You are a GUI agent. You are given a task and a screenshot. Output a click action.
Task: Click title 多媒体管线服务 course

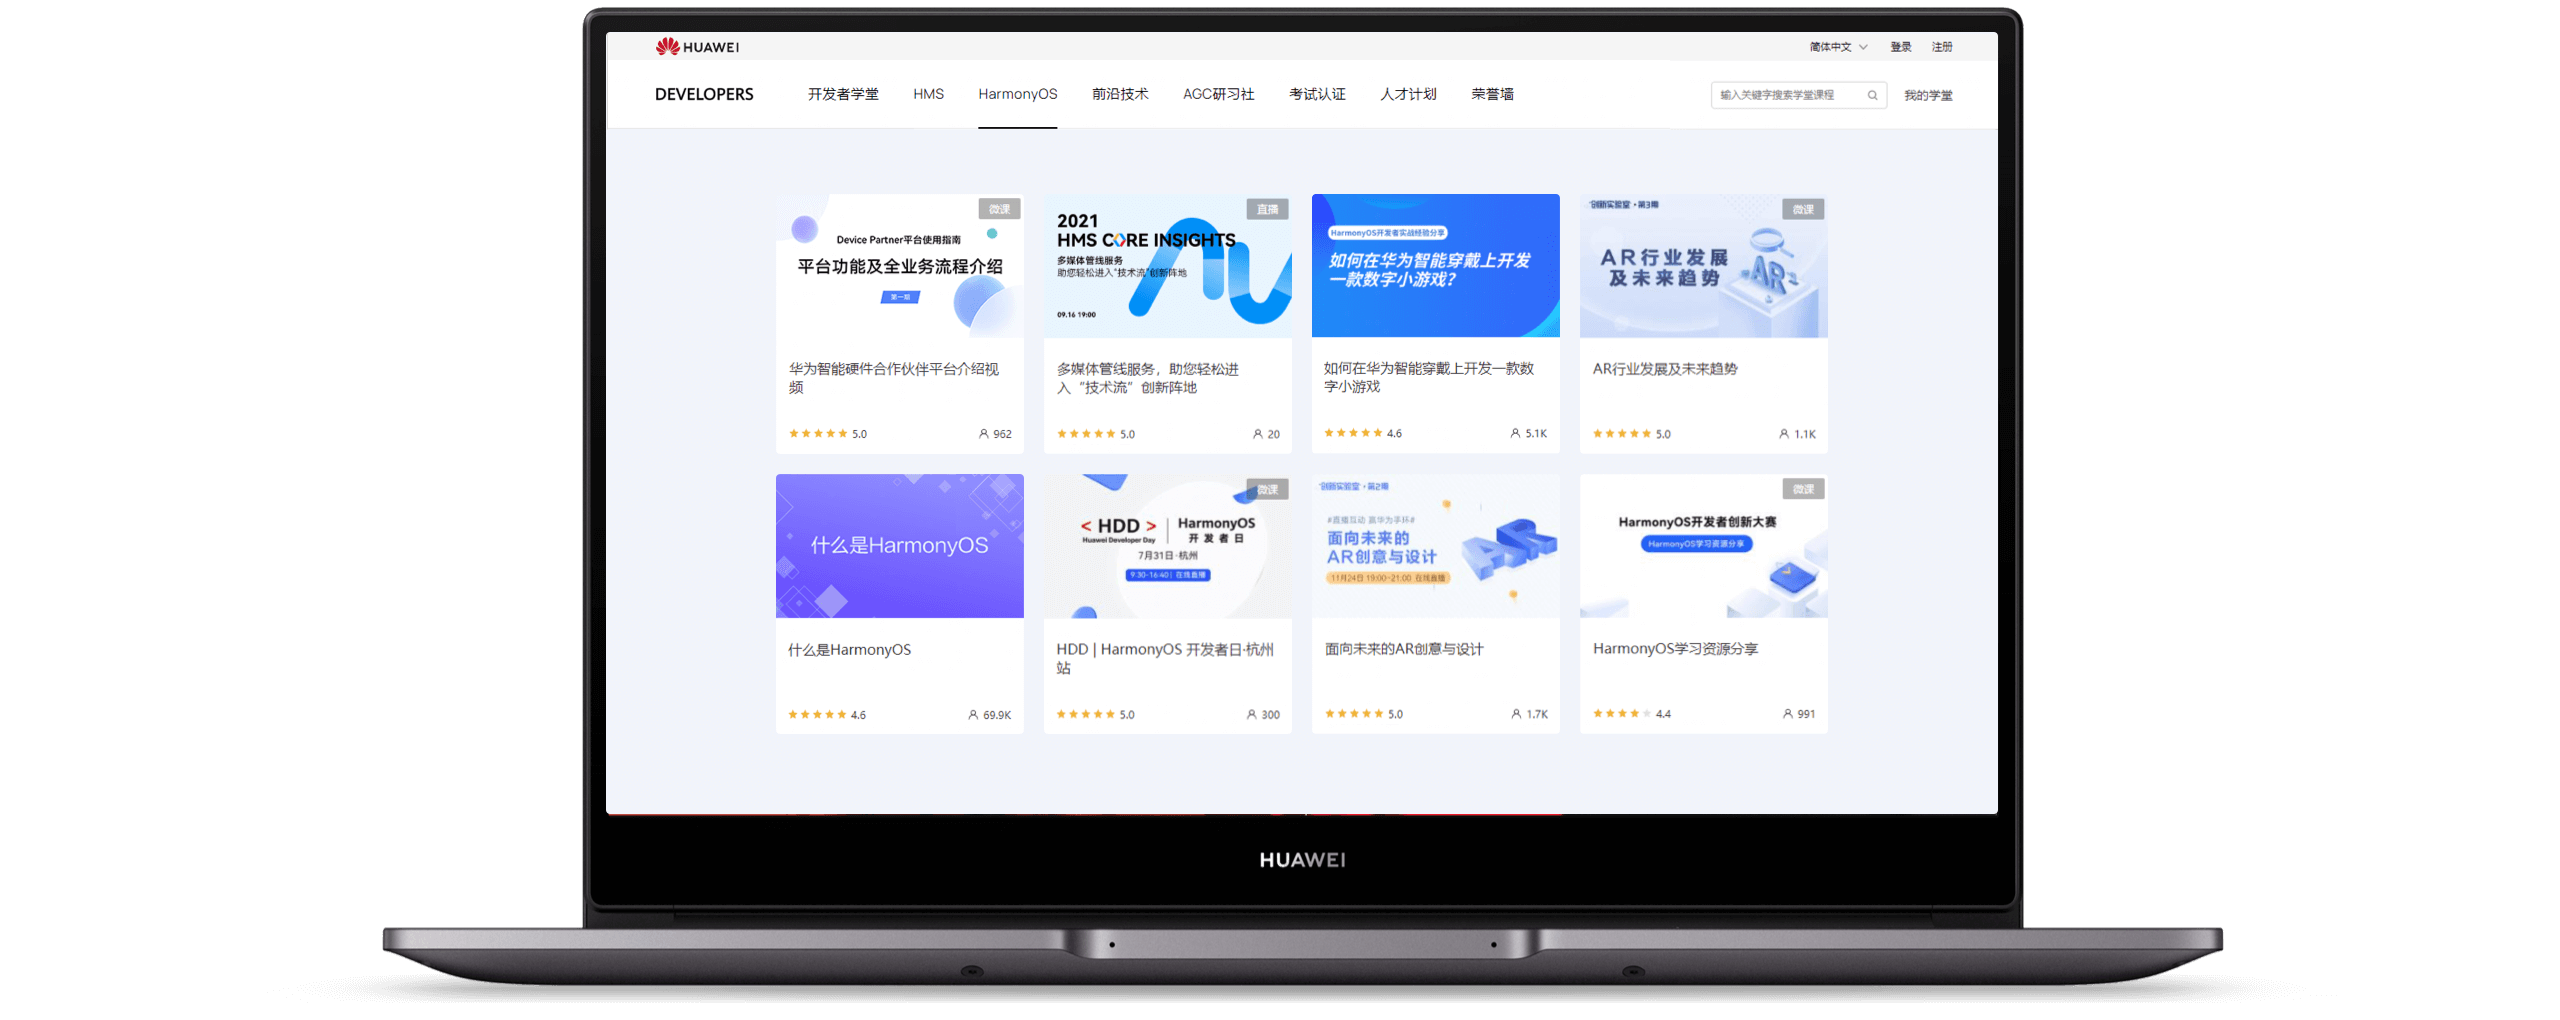[x=1147, y=378]
